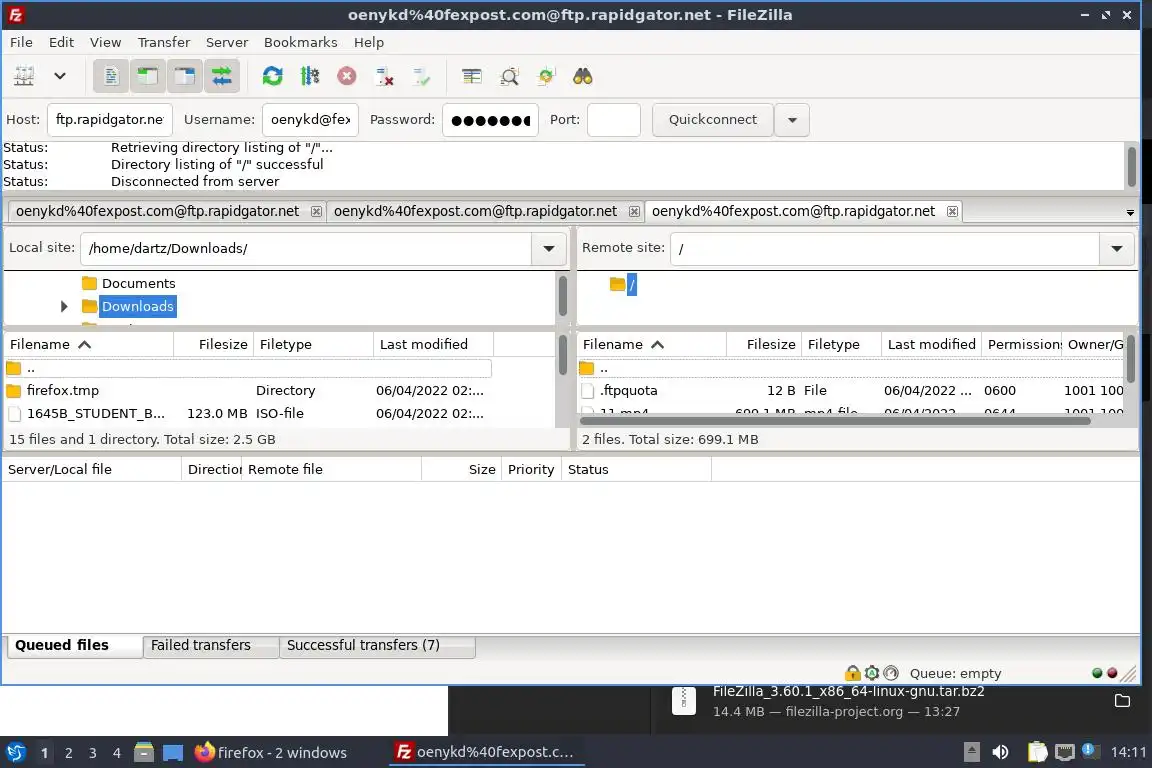Open the Edit menu
The height and width of the screenshot is (768, 1152).
pos(61,43)
